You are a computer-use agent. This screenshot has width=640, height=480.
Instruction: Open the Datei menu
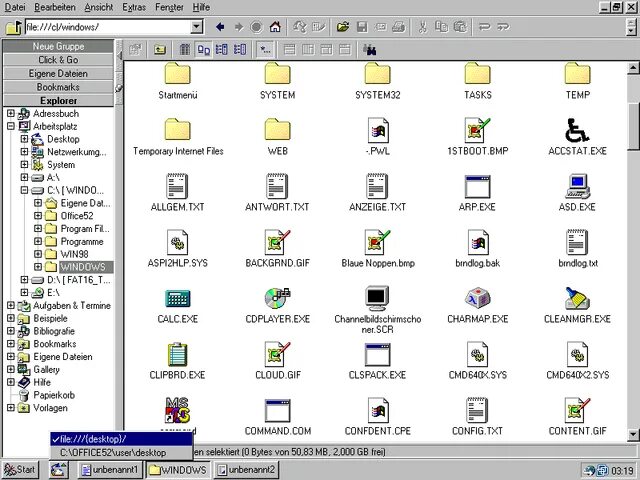tap(15, 7)
